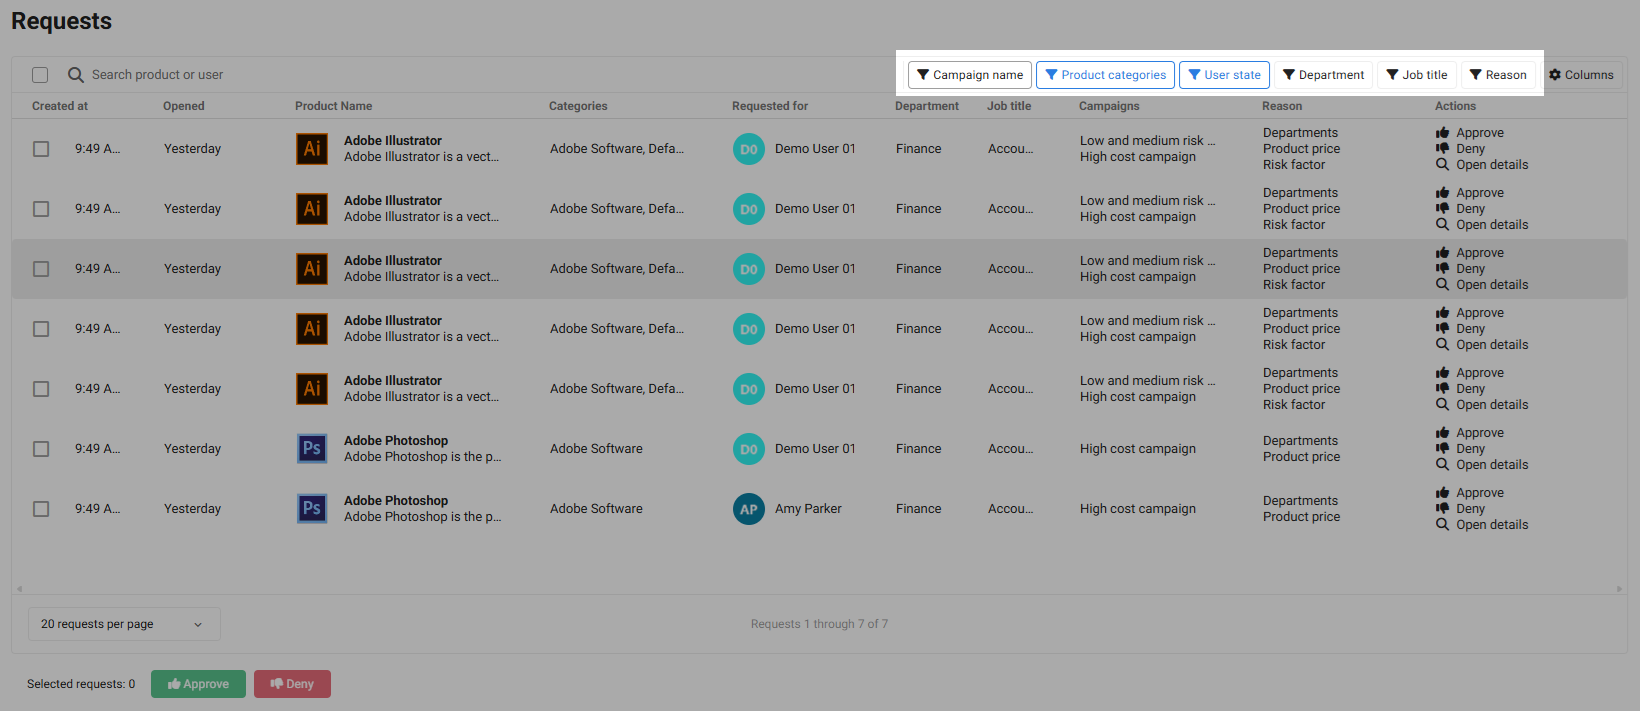Viewport: 1640px width, 711px height.
Task: Select the fourth Adobe Illustrator request checkbox
Action: (41, 329)
